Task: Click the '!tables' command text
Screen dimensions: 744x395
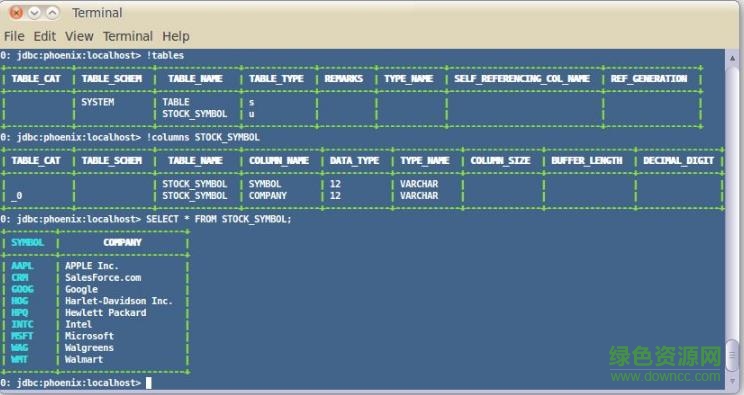Action: [x=165, y=56]
